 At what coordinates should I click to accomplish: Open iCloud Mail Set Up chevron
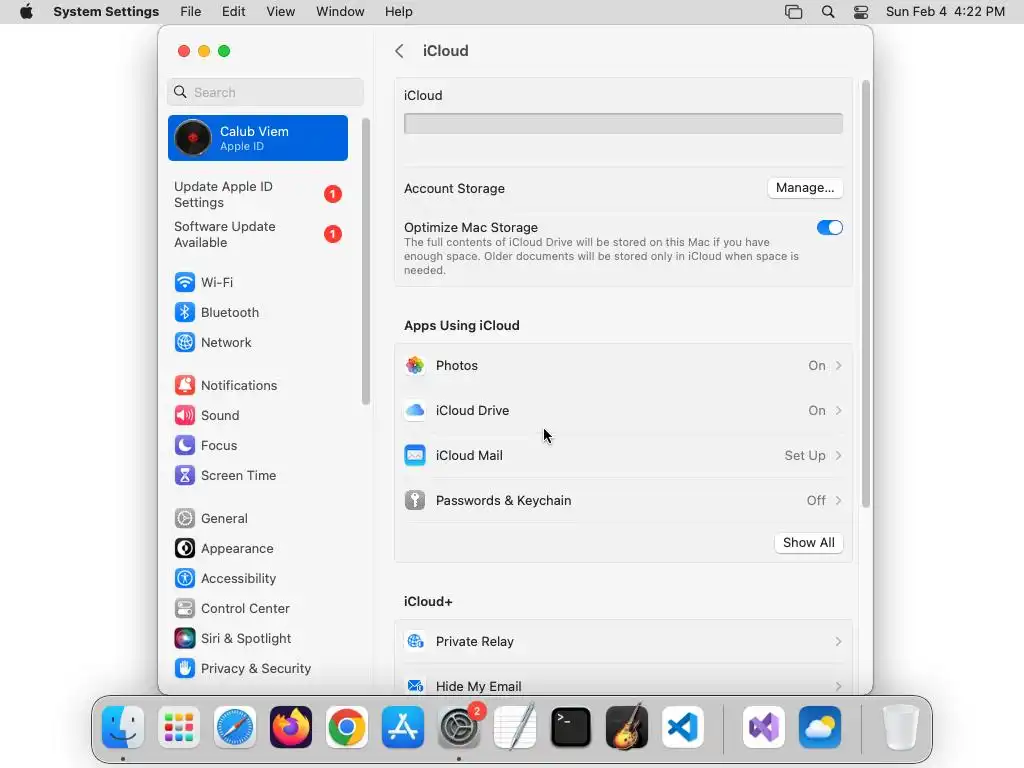pyautogui.click(x=839, y=456)
